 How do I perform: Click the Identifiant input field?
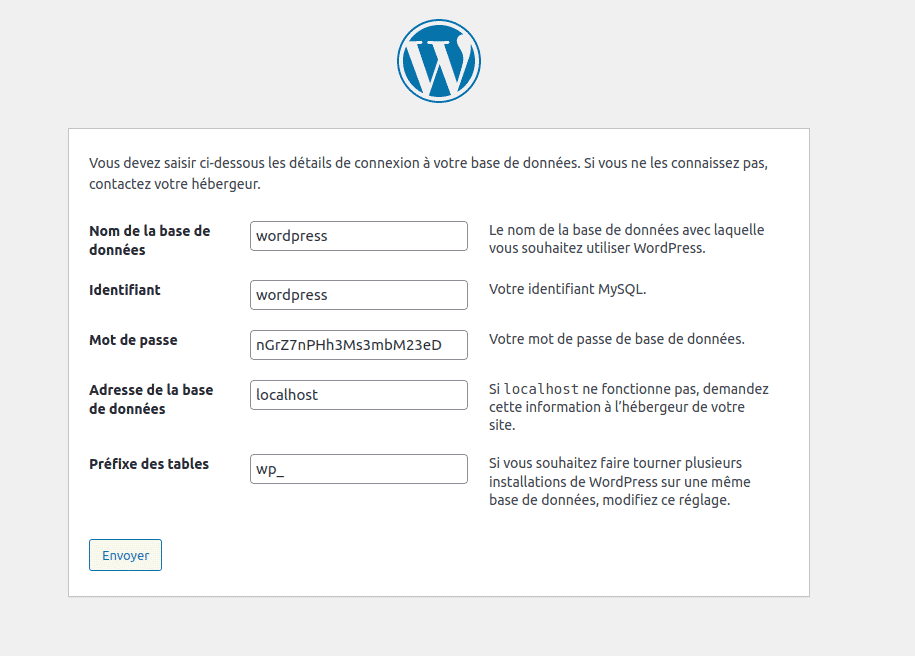pyautogui.click(x=358, y=295)
